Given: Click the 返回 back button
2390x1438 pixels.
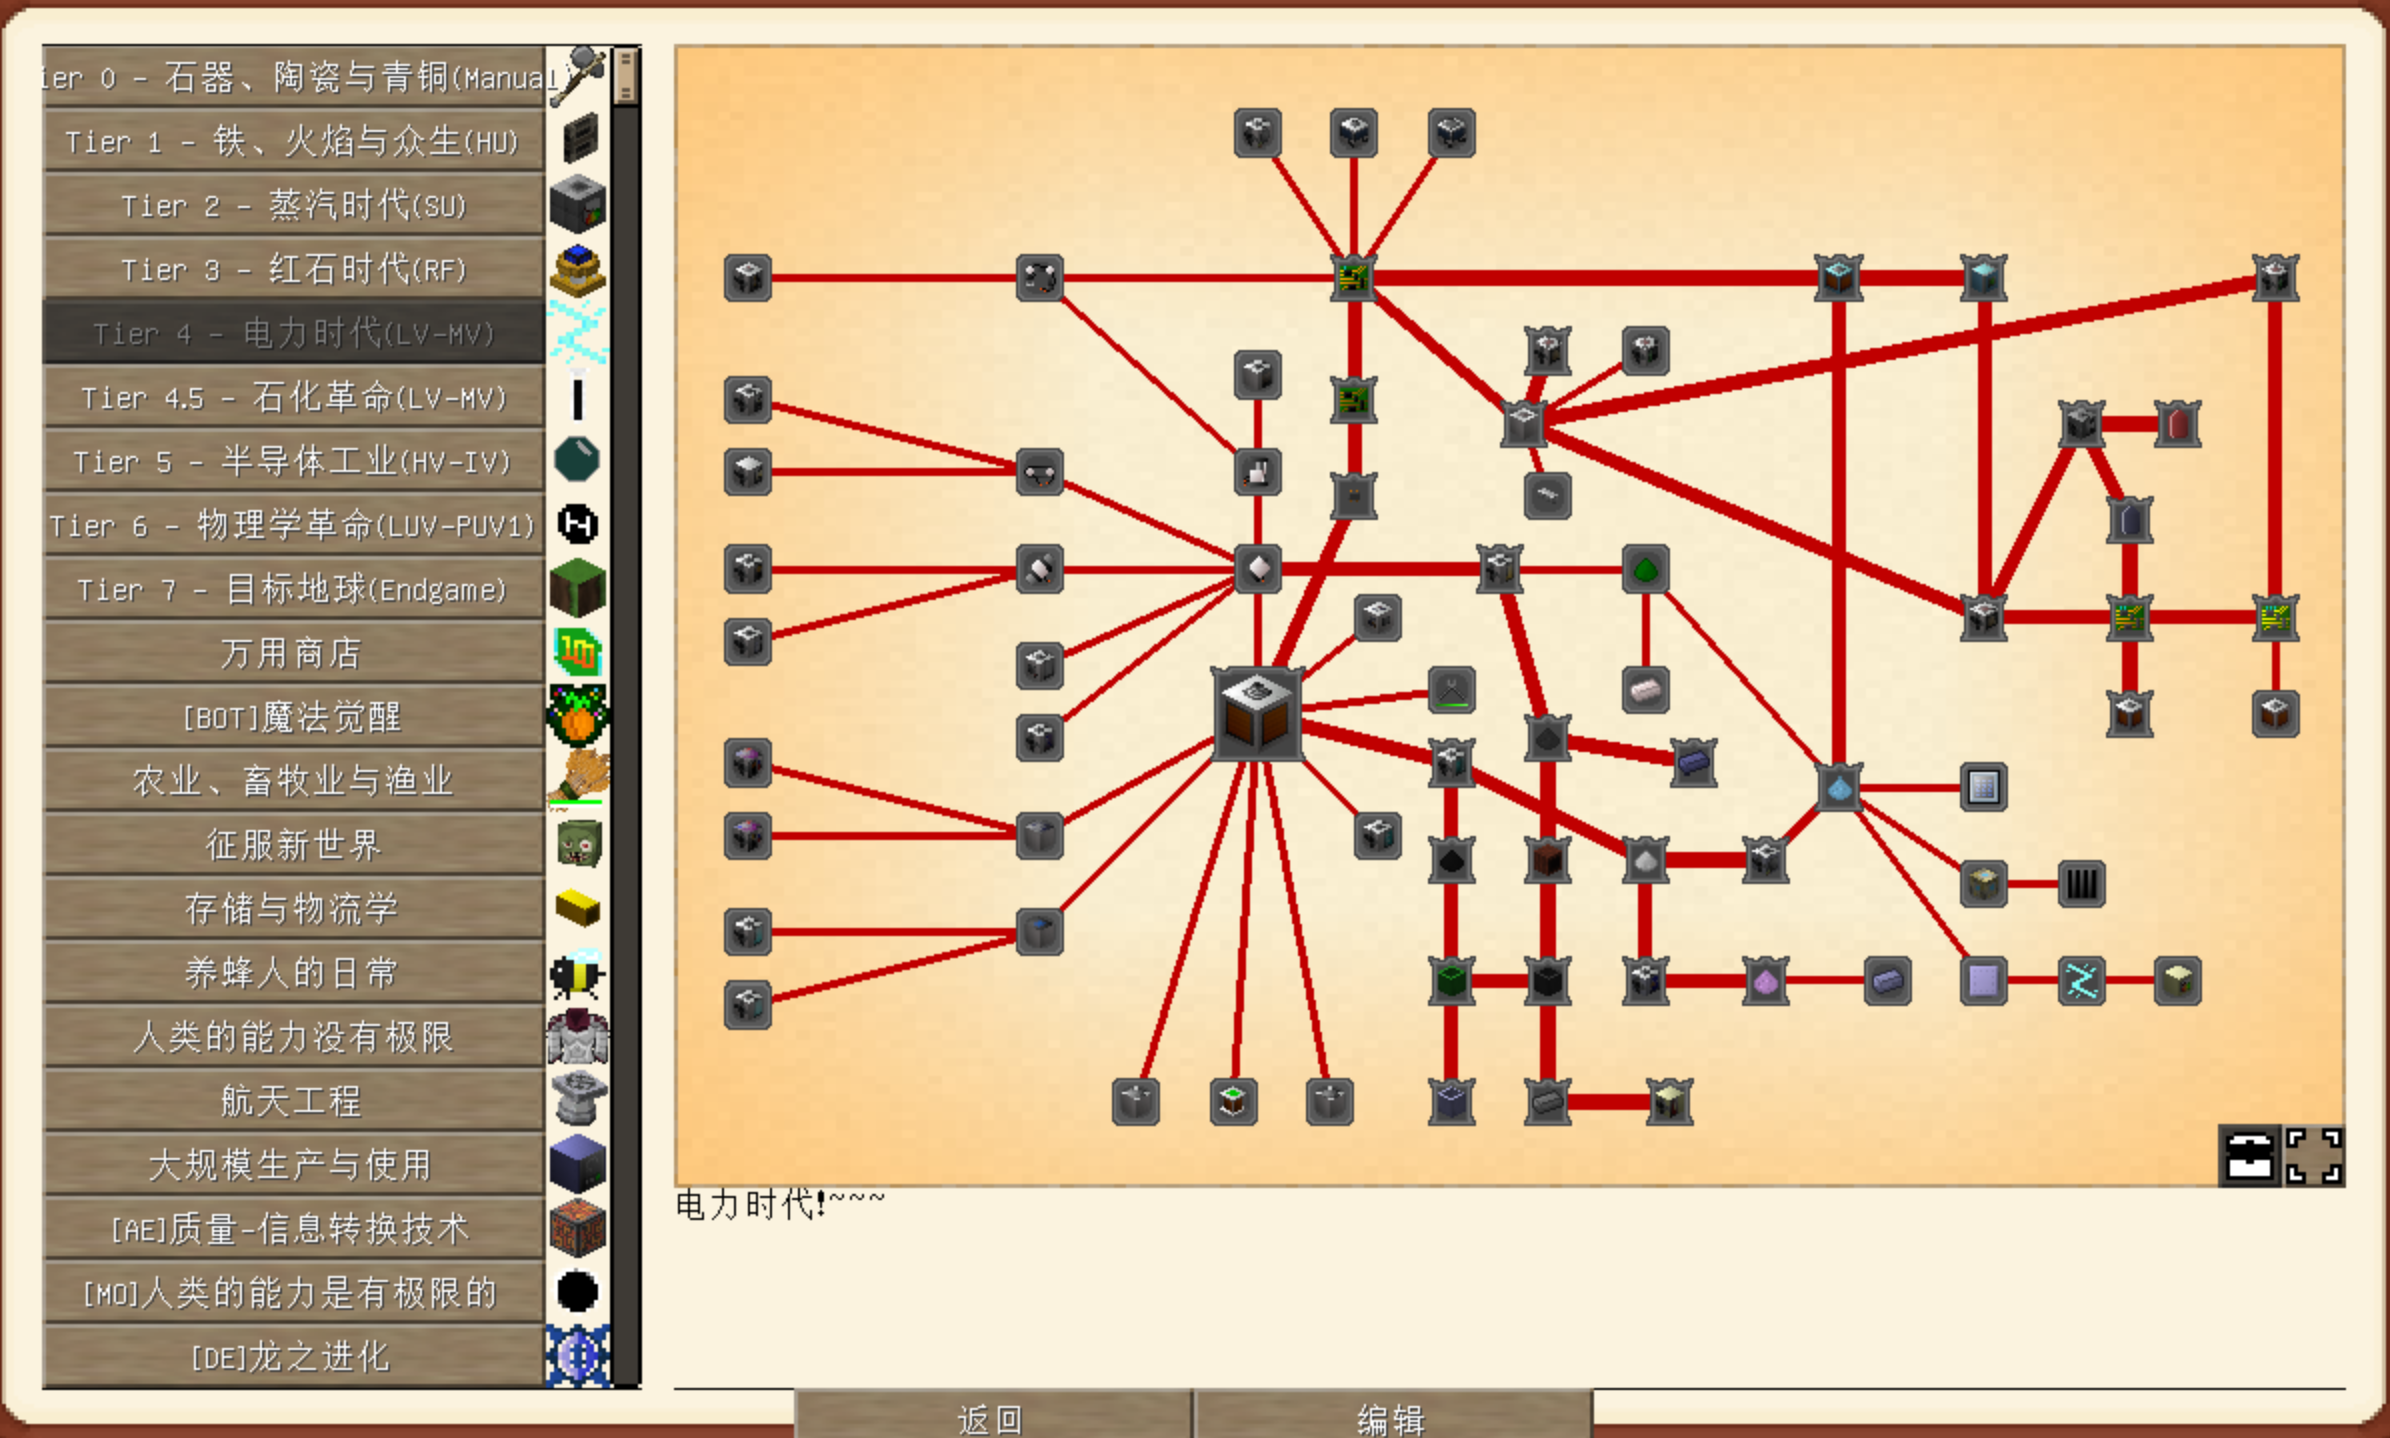Looking at the screenshot, I should coord(992,1414).
